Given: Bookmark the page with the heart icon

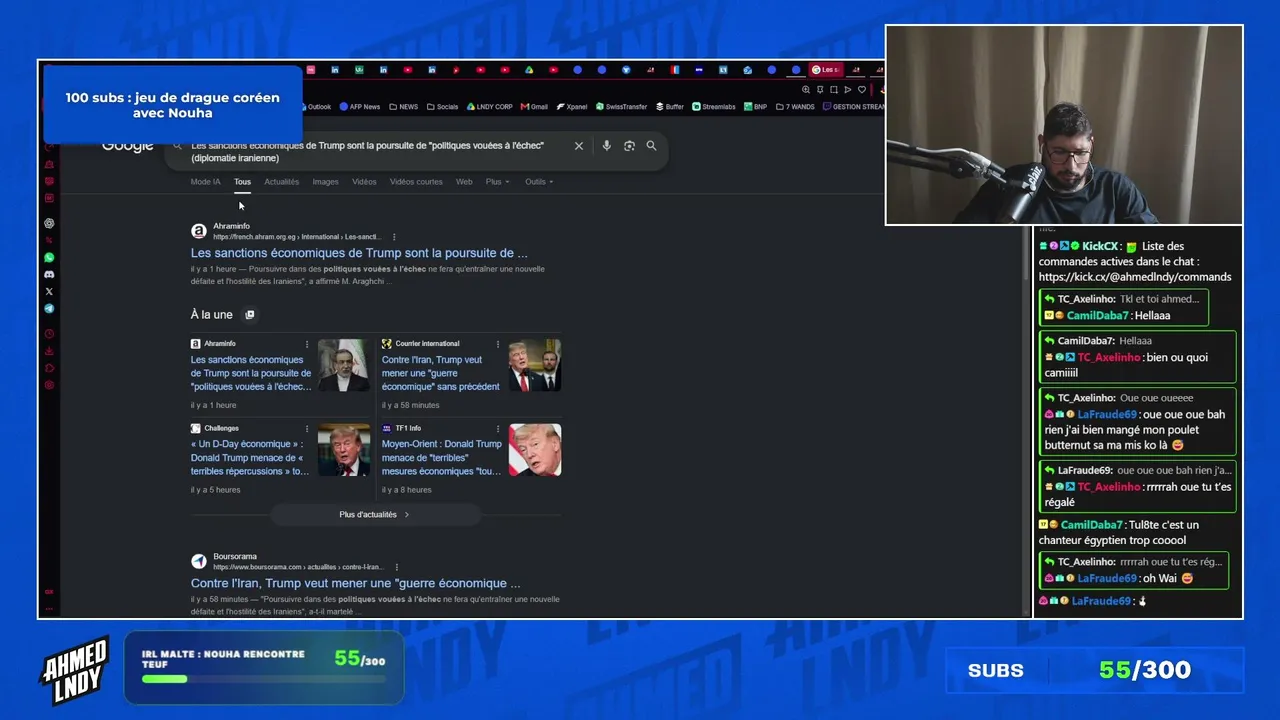Looking at the screenshot, I should pos(862,90).
